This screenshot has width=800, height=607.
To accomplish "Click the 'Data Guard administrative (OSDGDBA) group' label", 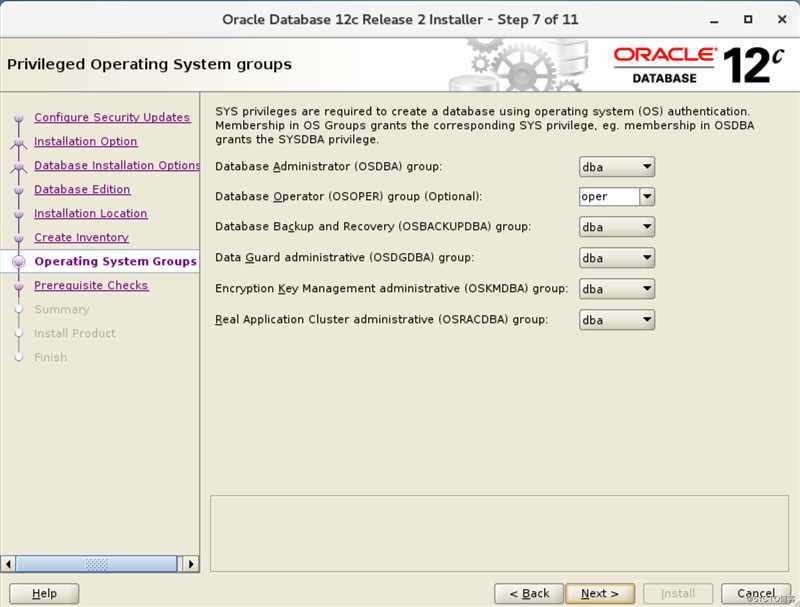I will click(x=344, y=257).
